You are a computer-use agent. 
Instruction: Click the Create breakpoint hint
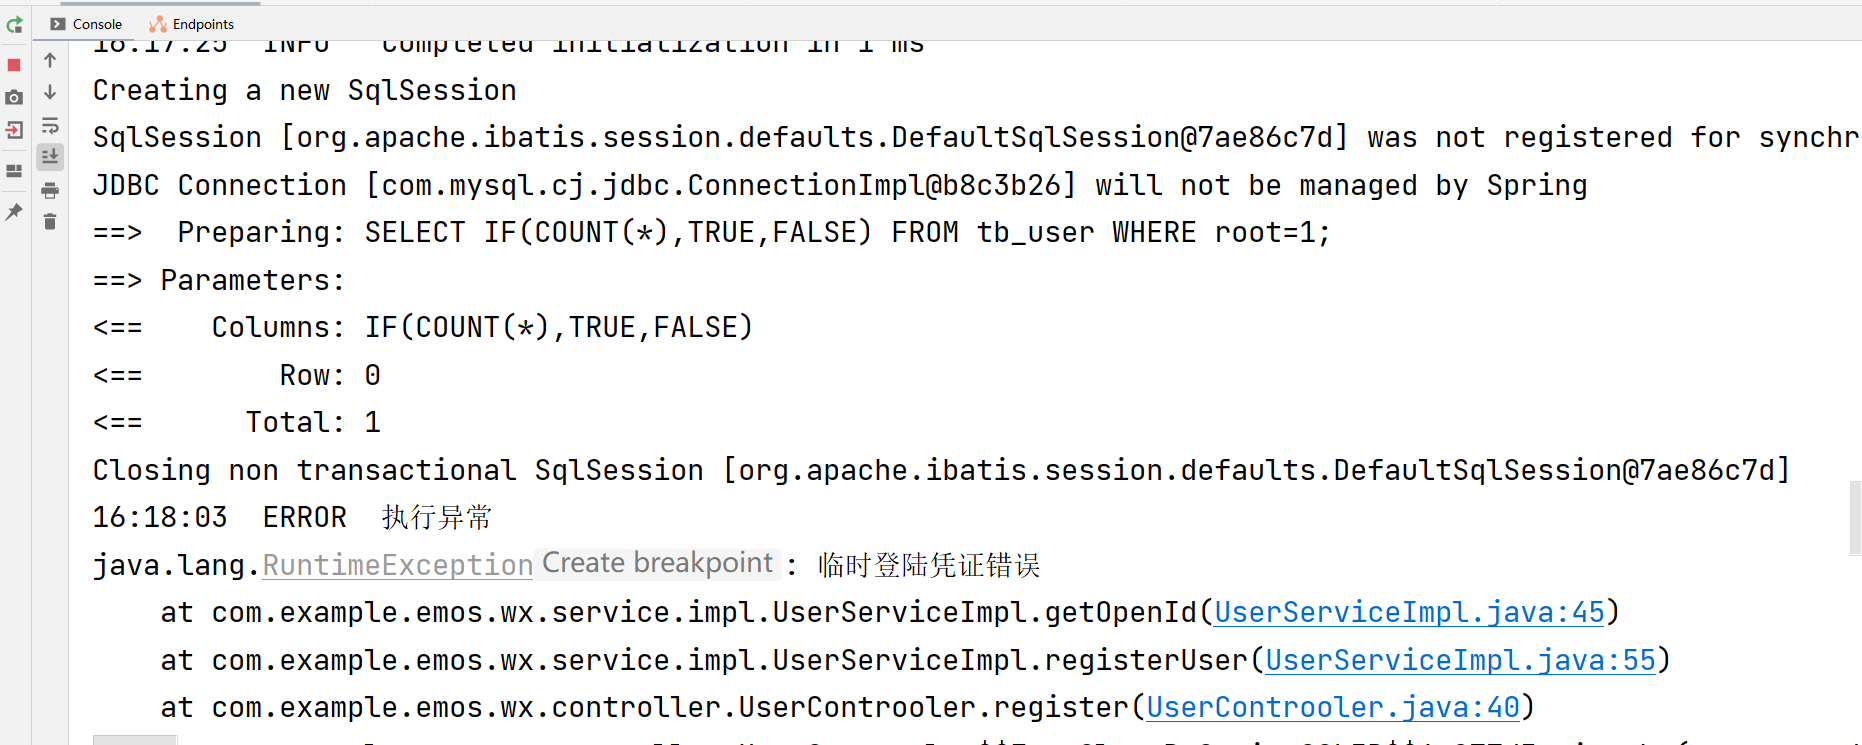[657, 563]
